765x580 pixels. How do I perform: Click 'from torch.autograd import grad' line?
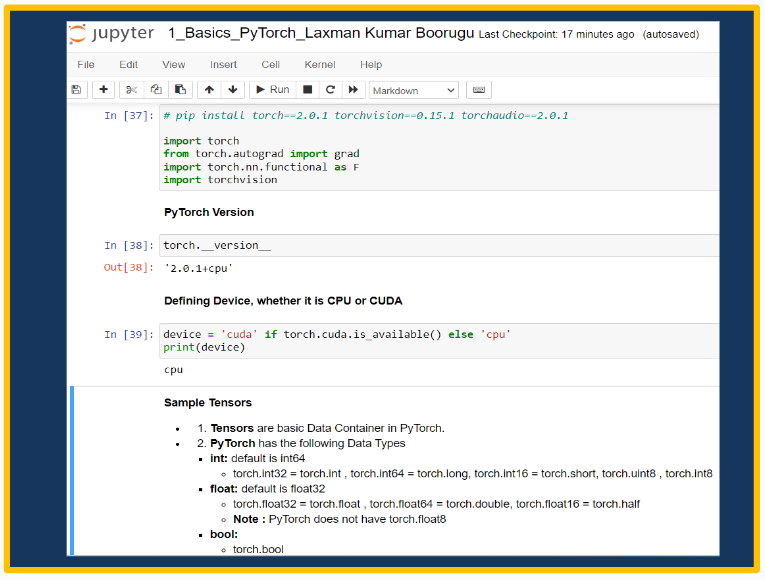click(x=262, y=154)
